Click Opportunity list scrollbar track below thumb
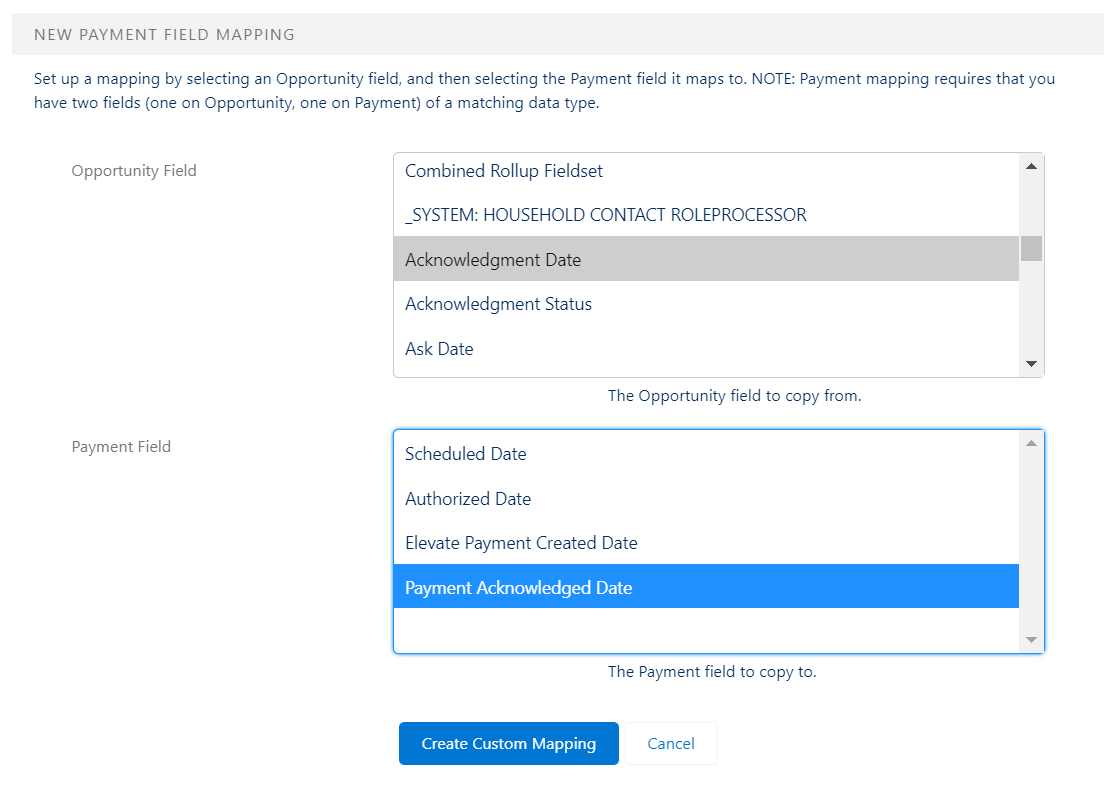The width and height of the screenshot is (1112, 792). [1031, 310]
